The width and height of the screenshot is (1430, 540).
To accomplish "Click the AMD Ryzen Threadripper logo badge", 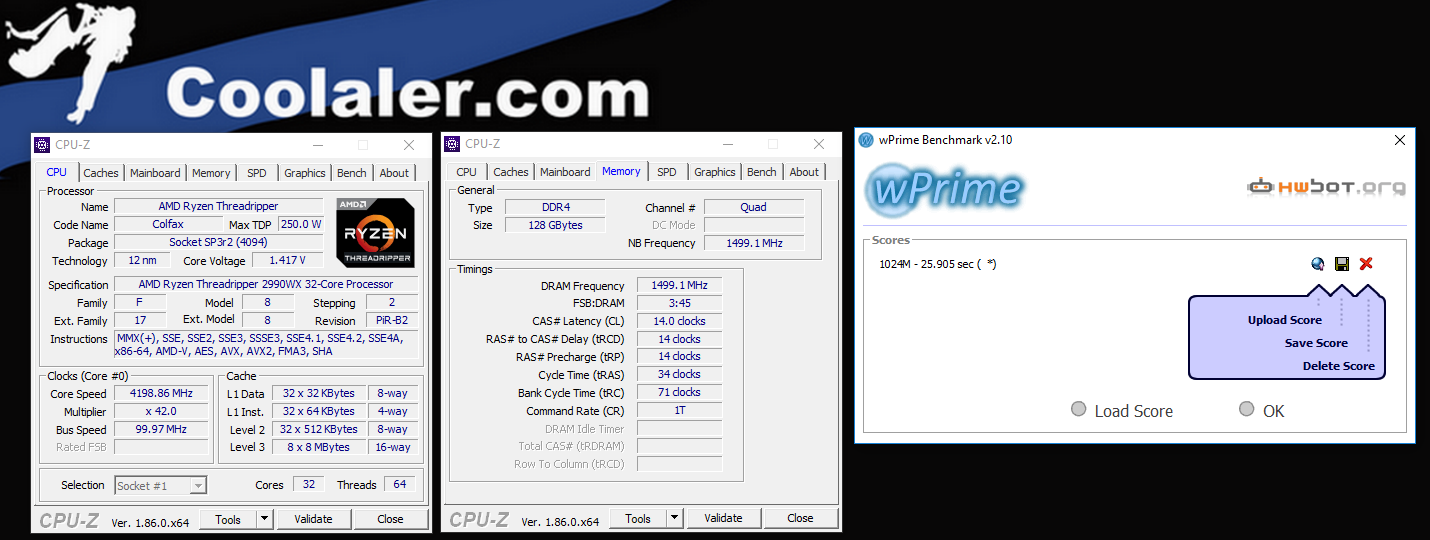I will 376,232.
